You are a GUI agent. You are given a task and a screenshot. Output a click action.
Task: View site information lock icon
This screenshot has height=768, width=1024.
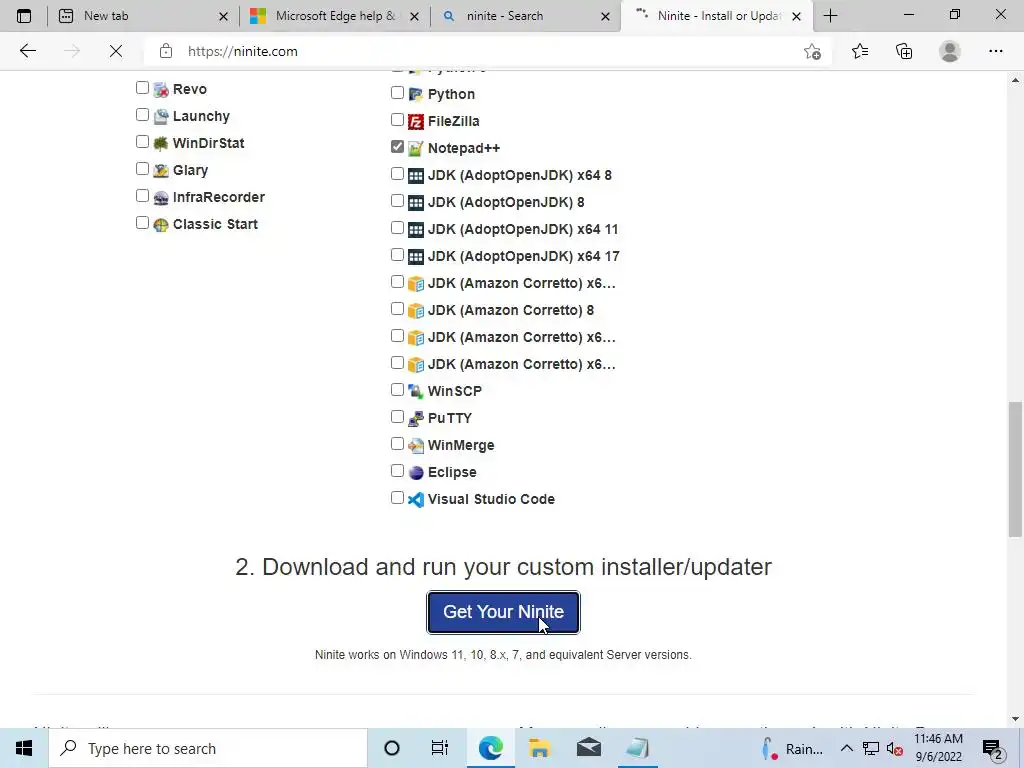click(x=166, y=51)
